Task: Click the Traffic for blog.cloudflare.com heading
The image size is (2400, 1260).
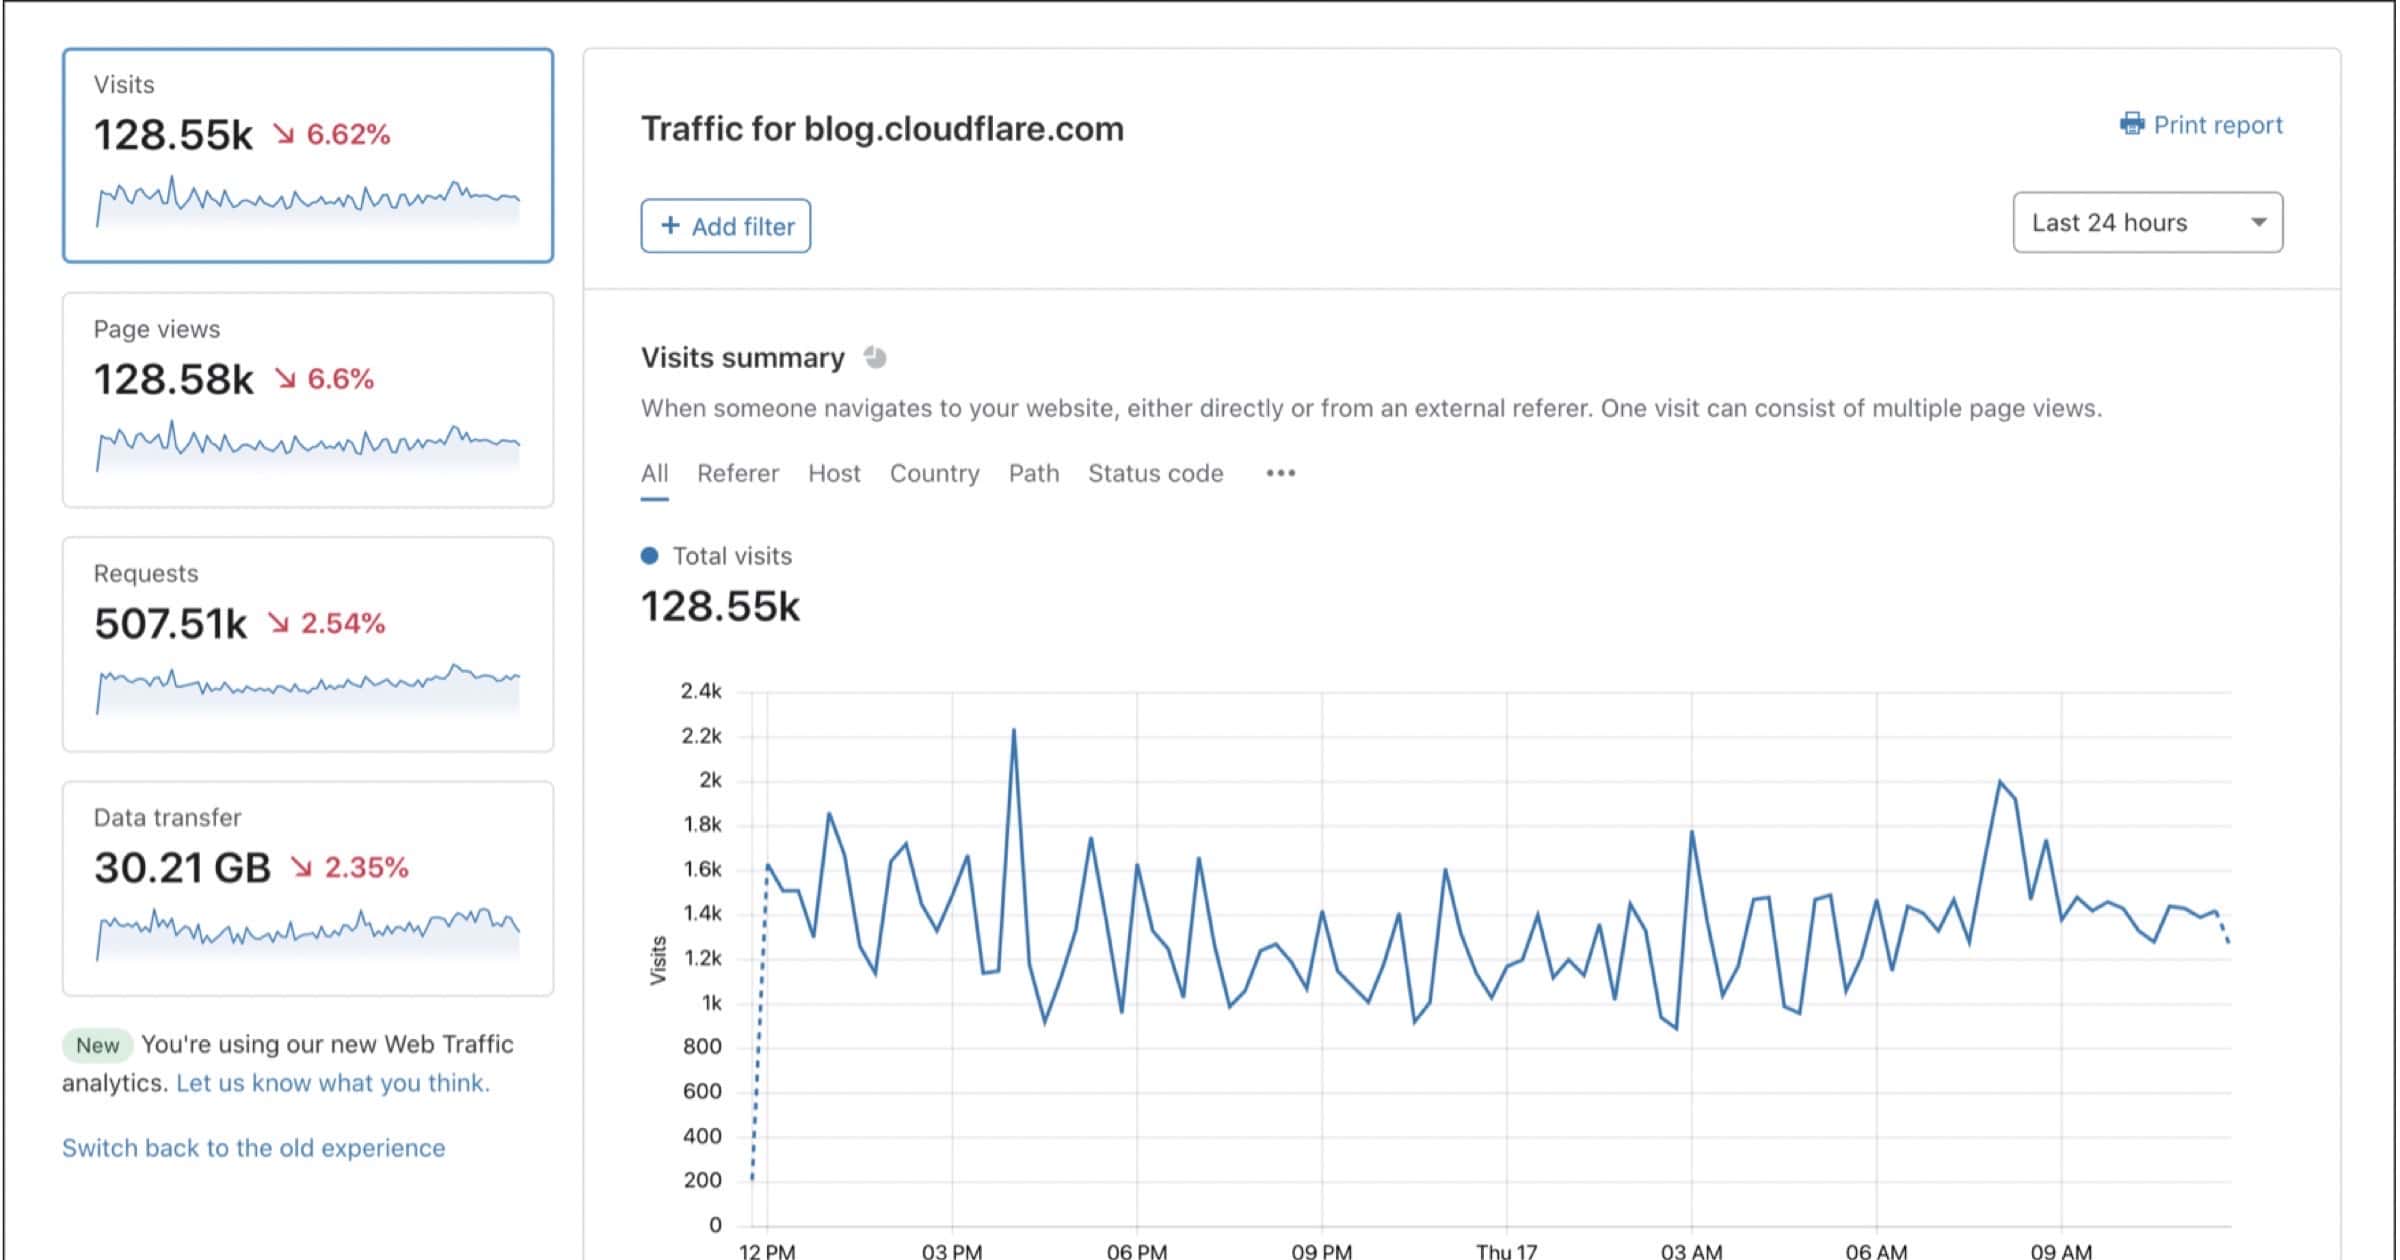Action: [x=882, y=129]
